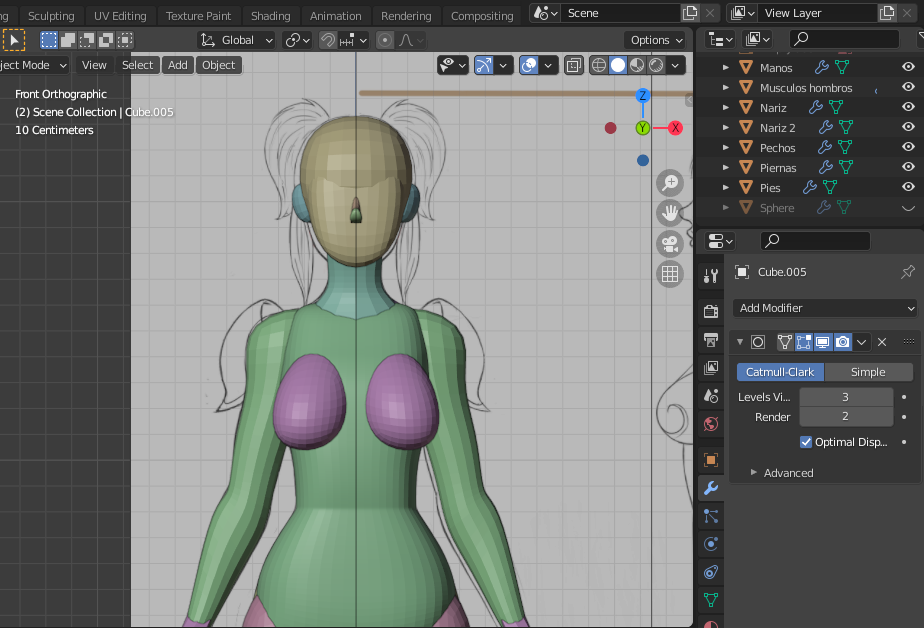Open the Object Data green triangle tab
This screenshot has height=628, width=924.
pos(711,600)
